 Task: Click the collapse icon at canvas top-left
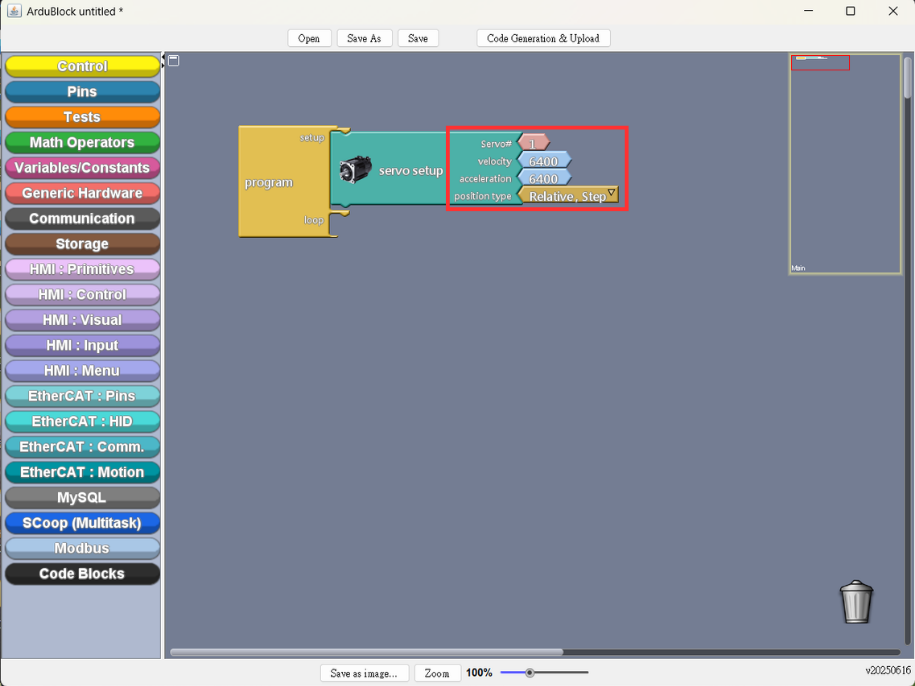(x=173, y=60)
